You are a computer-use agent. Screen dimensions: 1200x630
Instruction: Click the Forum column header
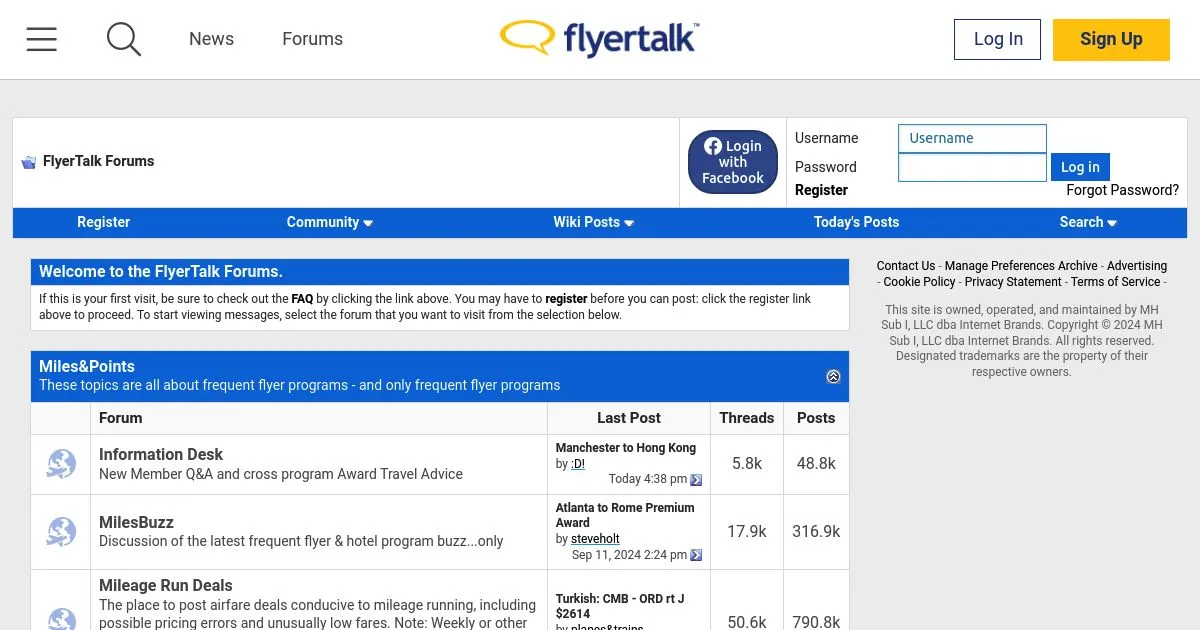pyautogui.click(x=120, y=418)
